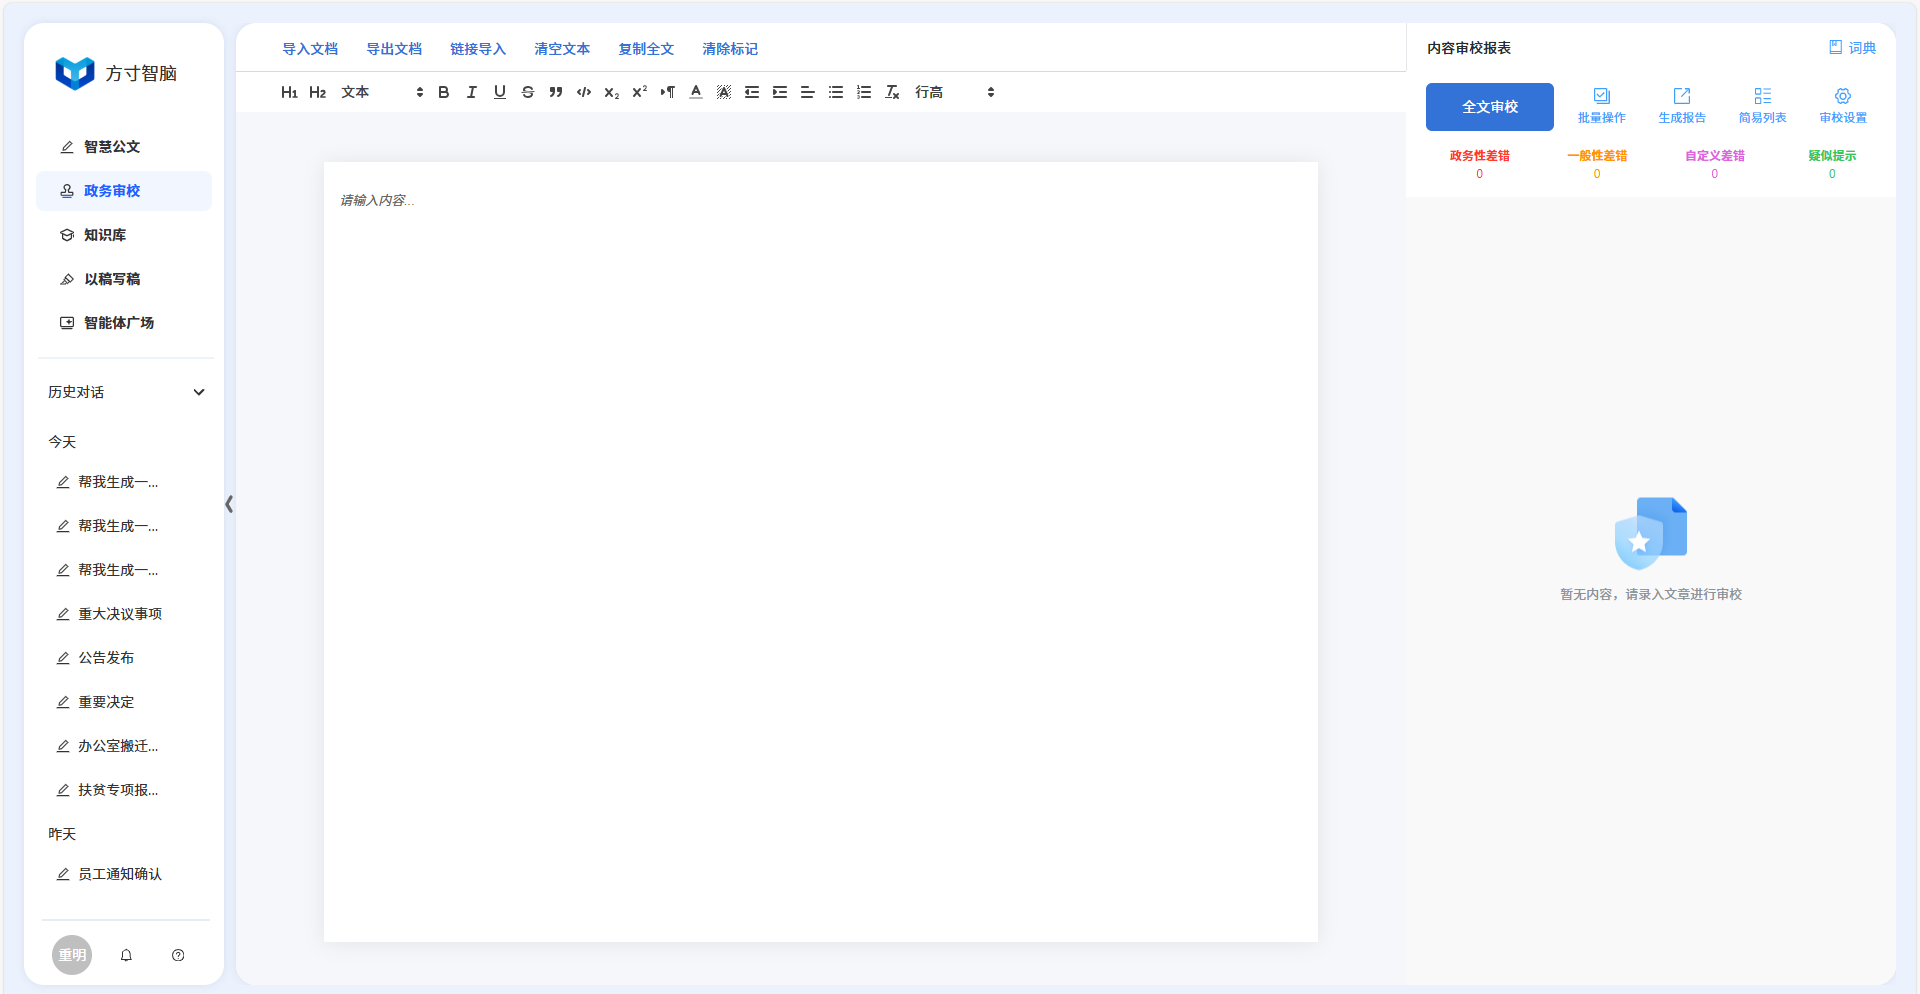Open the text color picker
1920x994 pixels.
(695, 92)
